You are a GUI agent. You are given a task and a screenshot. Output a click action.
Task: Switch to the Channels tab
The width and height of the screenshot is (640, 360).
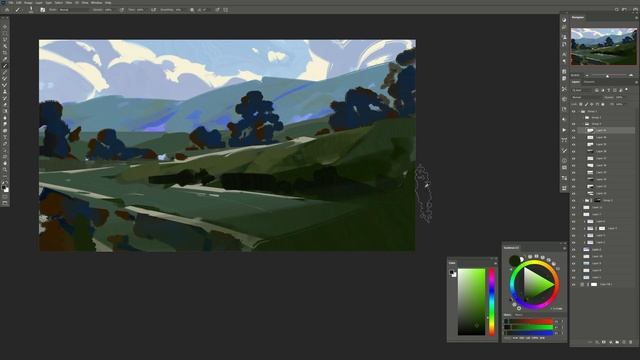tap(589, 82)
